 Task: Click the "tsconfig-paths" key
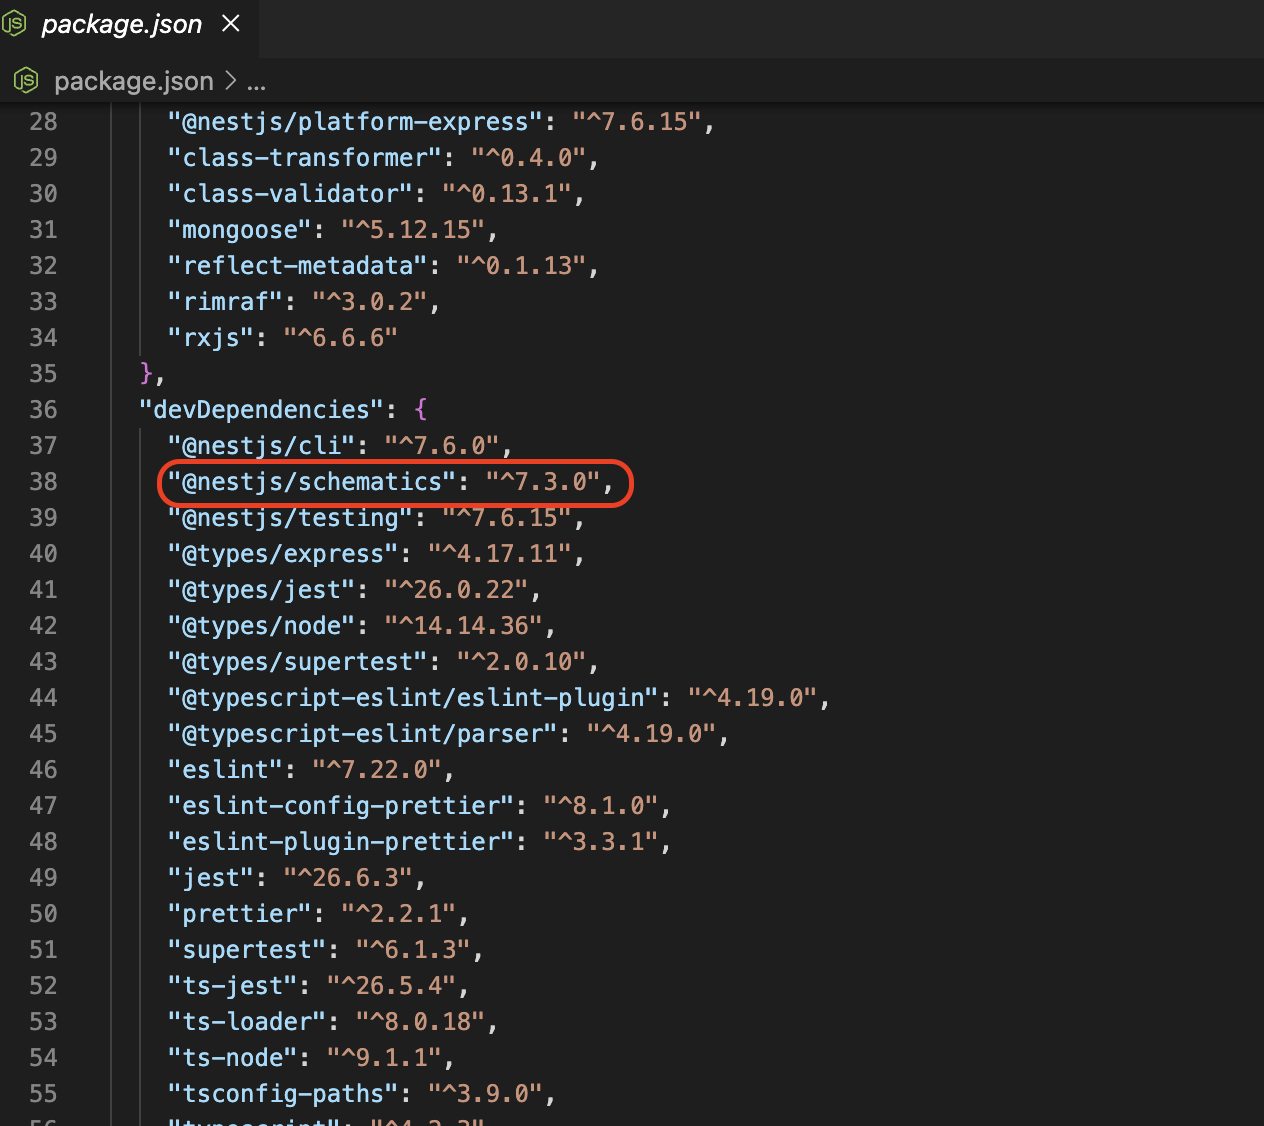coord(283,1093)
